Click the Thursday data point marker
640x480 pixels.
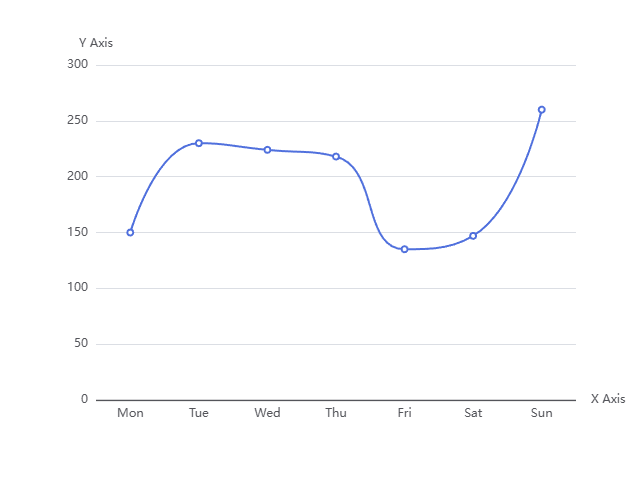point(336,156)
